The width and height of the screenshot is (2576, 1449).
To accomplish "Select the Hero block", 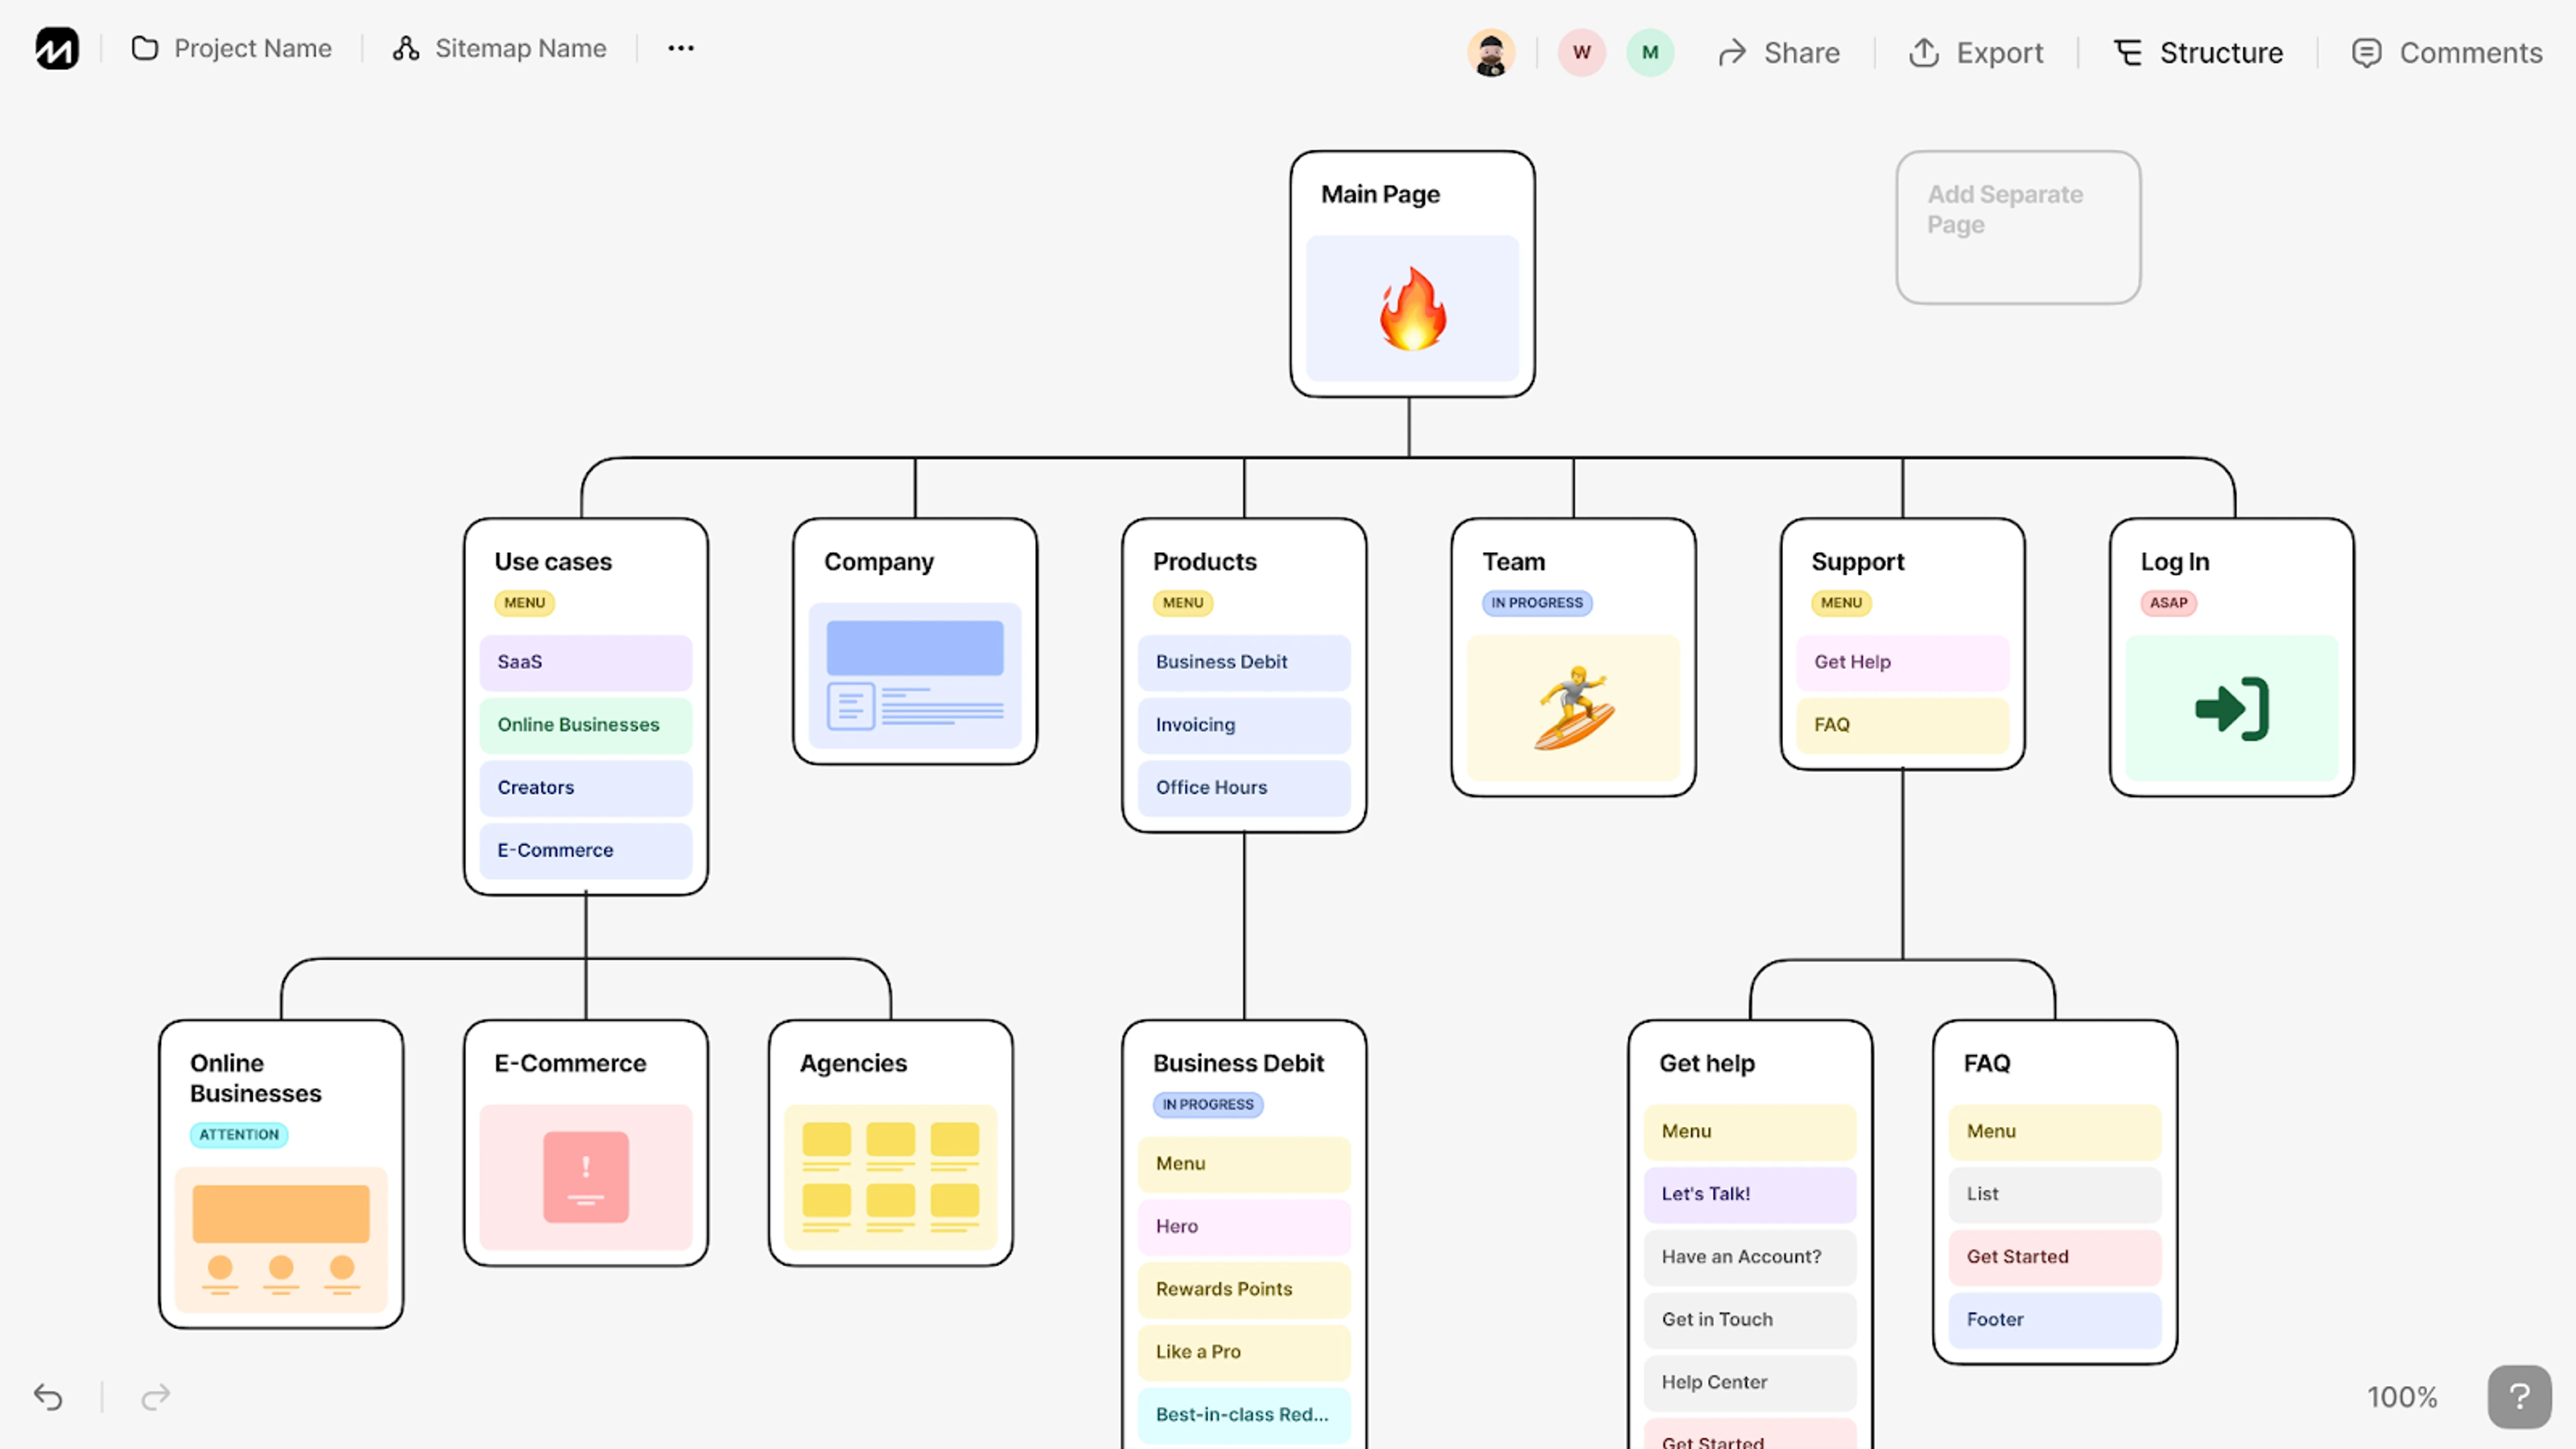I will 1244,1228.
